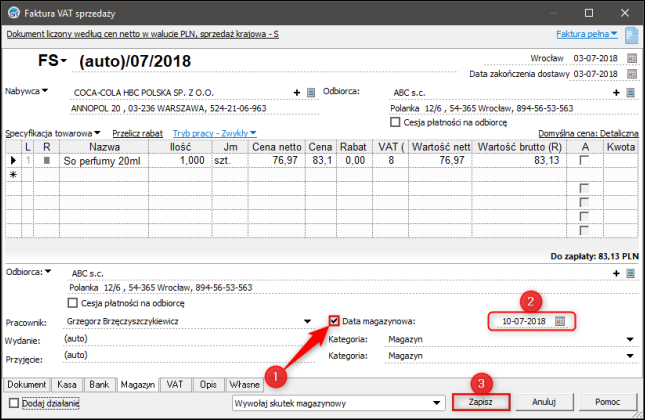Click Wydanie (auto) field
Screen dimensions: 645x420
[x=189, y=339]
